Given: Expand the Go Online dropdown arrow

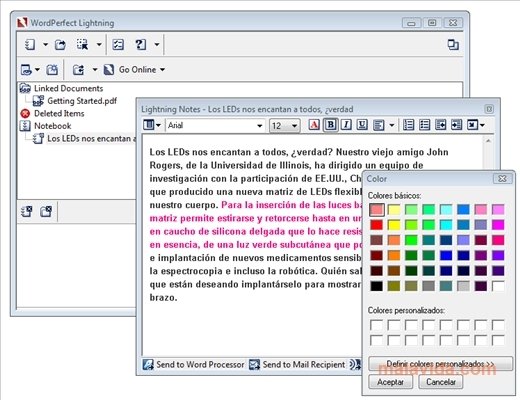Looking at the screenshot, I should point(162,70).
